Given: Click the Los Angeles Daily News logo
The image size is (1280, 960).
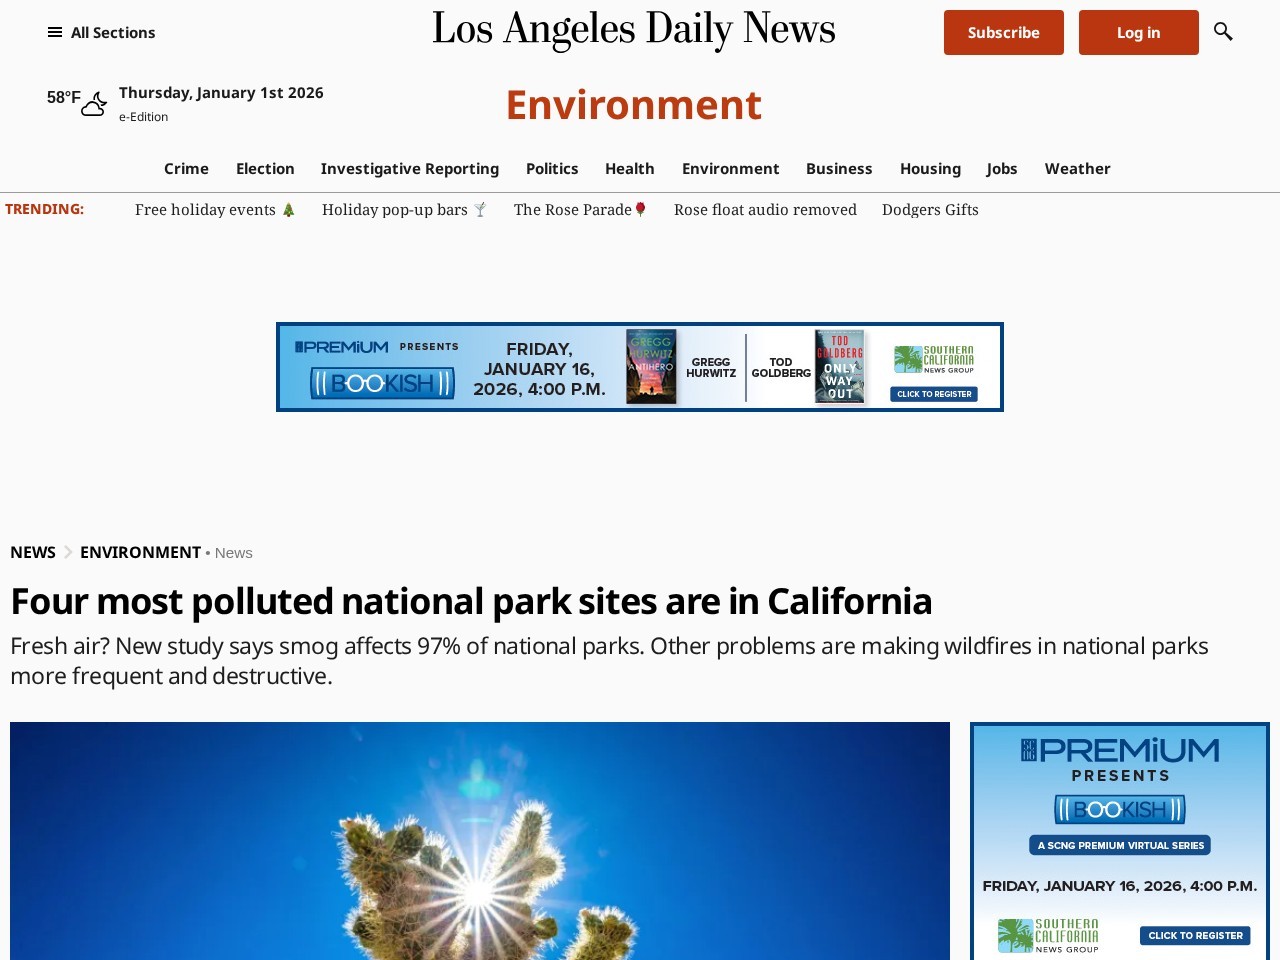Looking at the screenshot, I should click(633, 30).
